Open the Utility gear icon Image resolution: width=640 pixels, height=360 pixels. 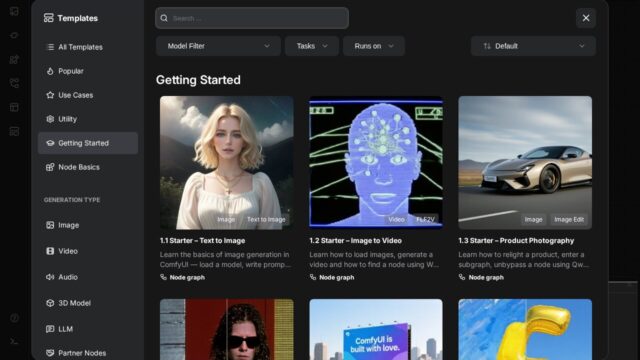pos(50,119)
